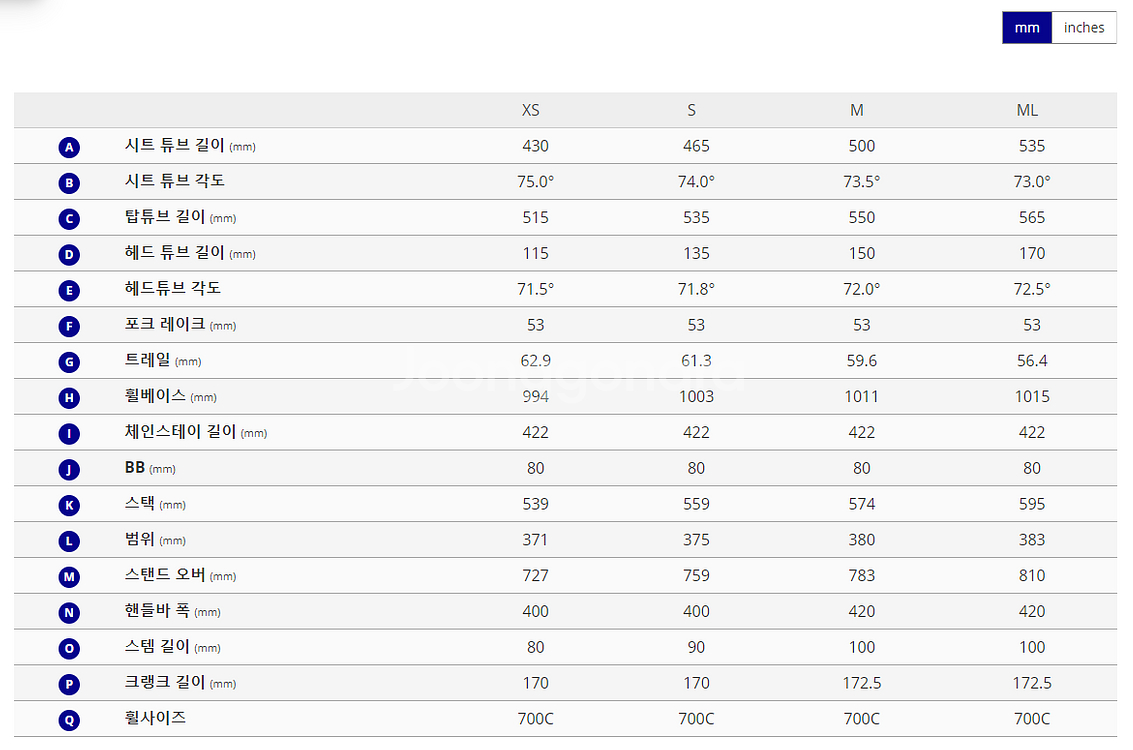Select the 172.5 crank length under M

coord(861,683)
